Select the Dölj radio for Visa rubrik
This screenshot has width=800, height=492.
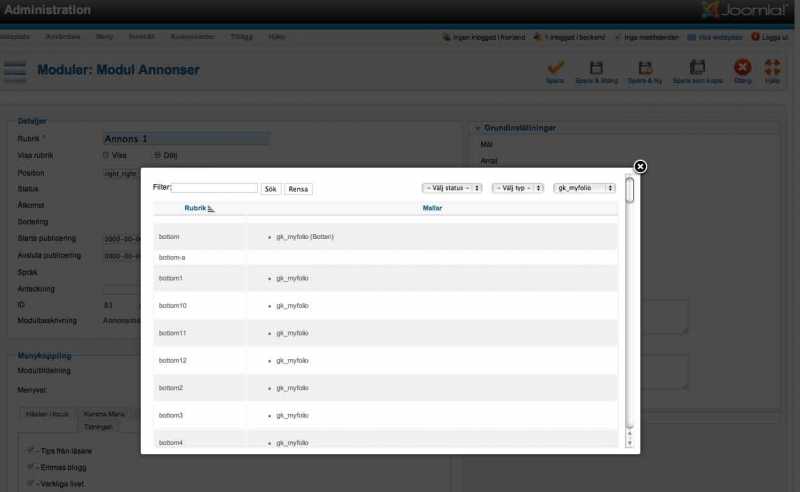157,155
